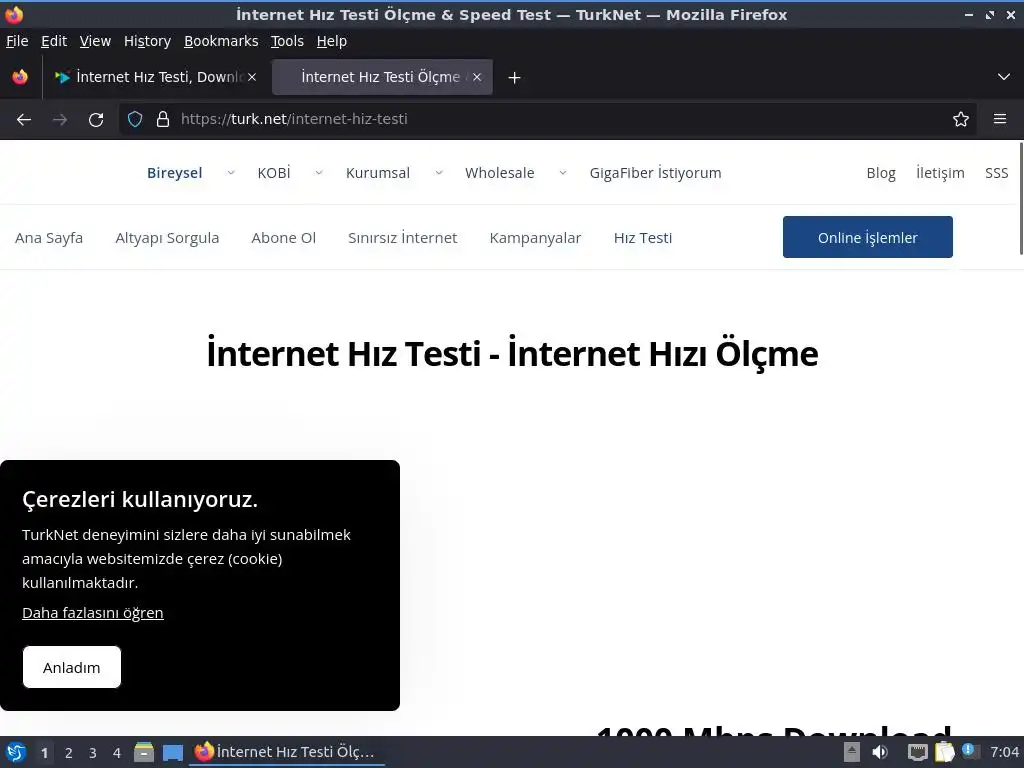Click the 7:04 clock
Image resolution: width=1024 pixels, height=768 pixels.
[x=1004, y=752]
